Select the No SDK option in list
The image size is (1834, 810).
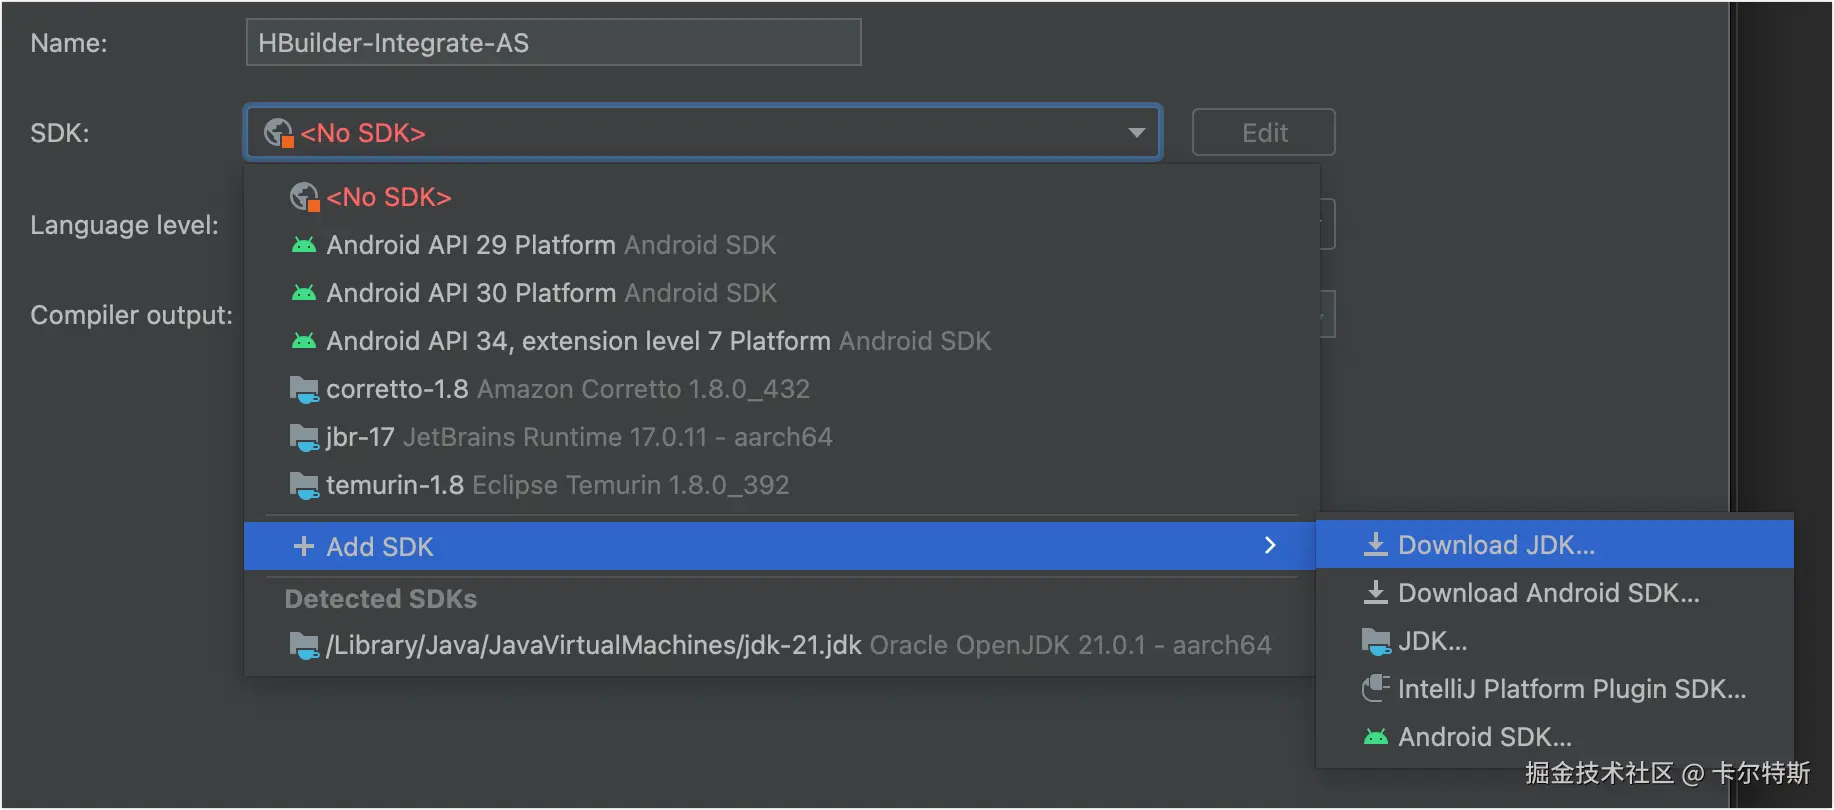click(x=389, y=197)
